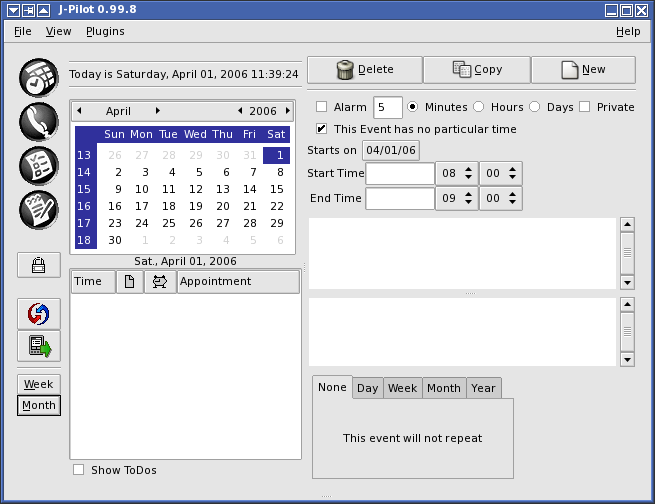The image size is (655, 504).
Task: Open the File menu
Action: (x=23, y=31)
